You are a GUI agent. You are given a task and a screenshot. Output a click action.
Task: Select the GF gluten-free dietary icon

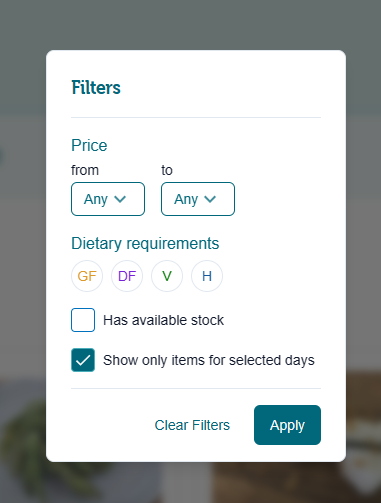coord(87,276)
